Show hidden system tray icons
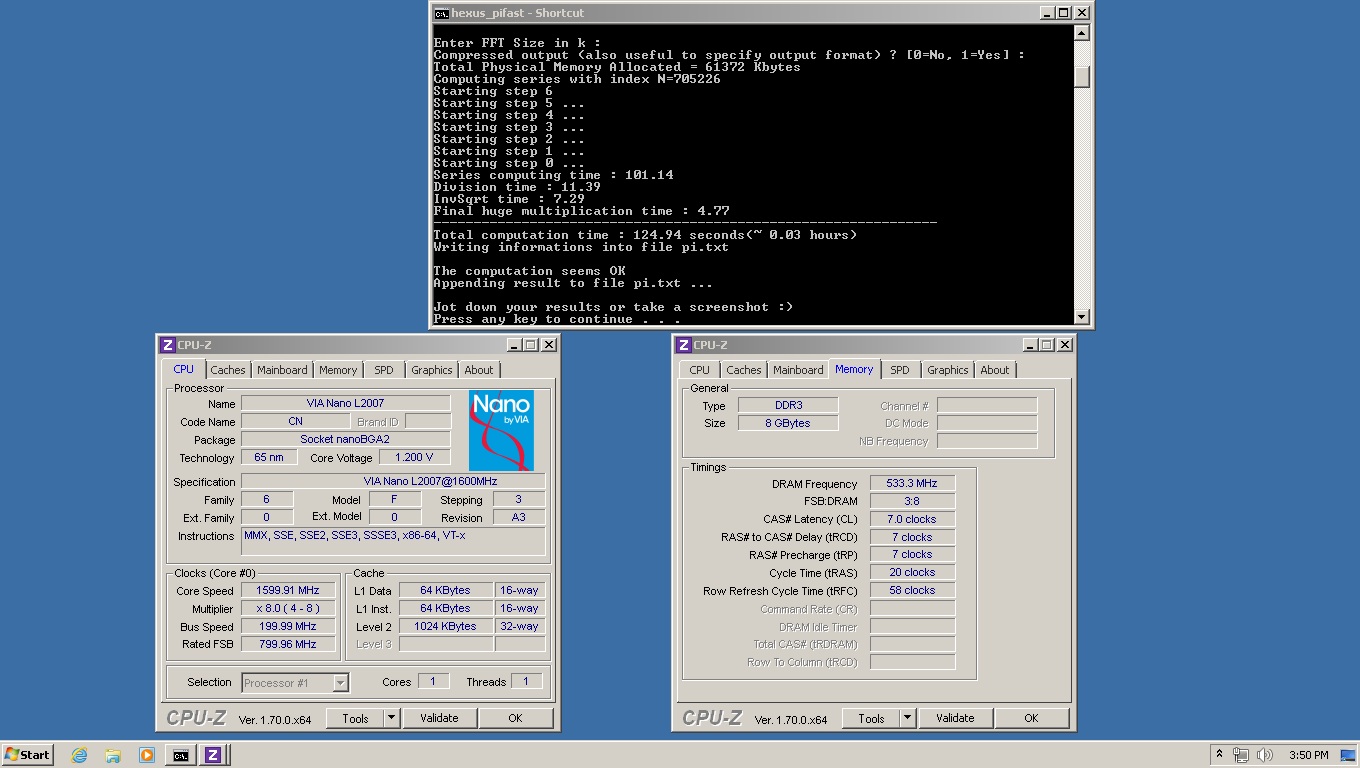This screenshot has height=768, width=1360. click(x=1219, y=755)
